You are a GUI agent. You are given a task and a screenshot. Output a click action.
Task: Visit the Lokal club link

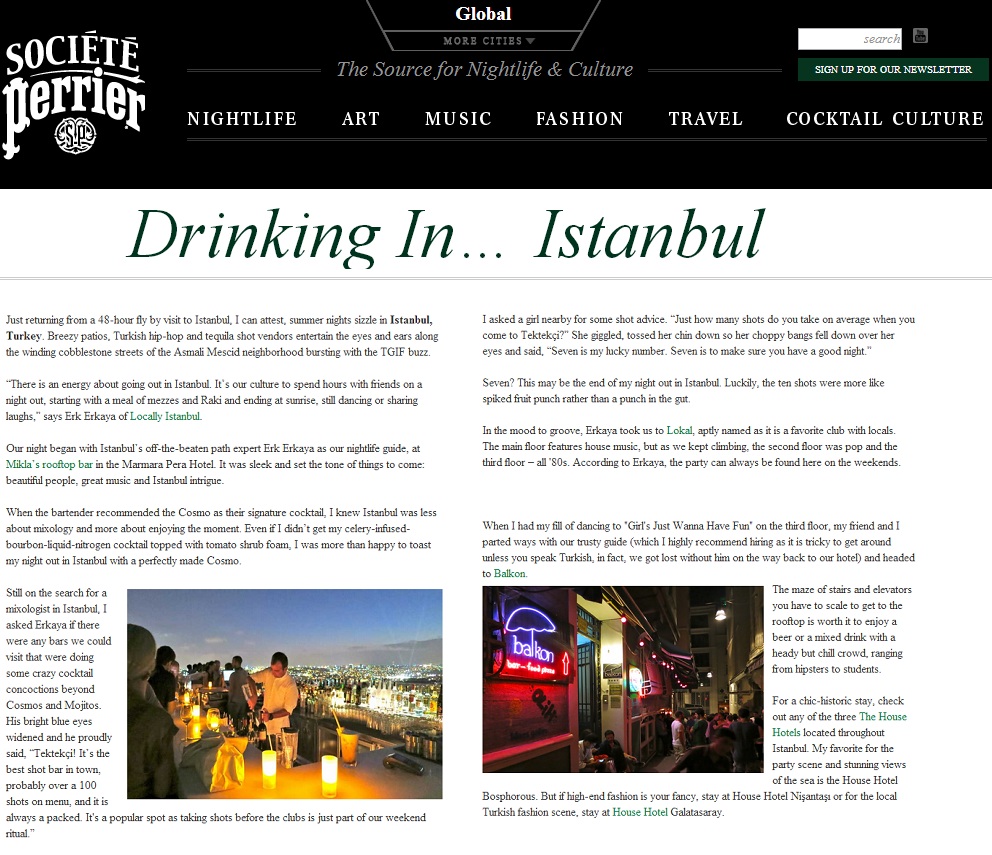tap(679, 430)
